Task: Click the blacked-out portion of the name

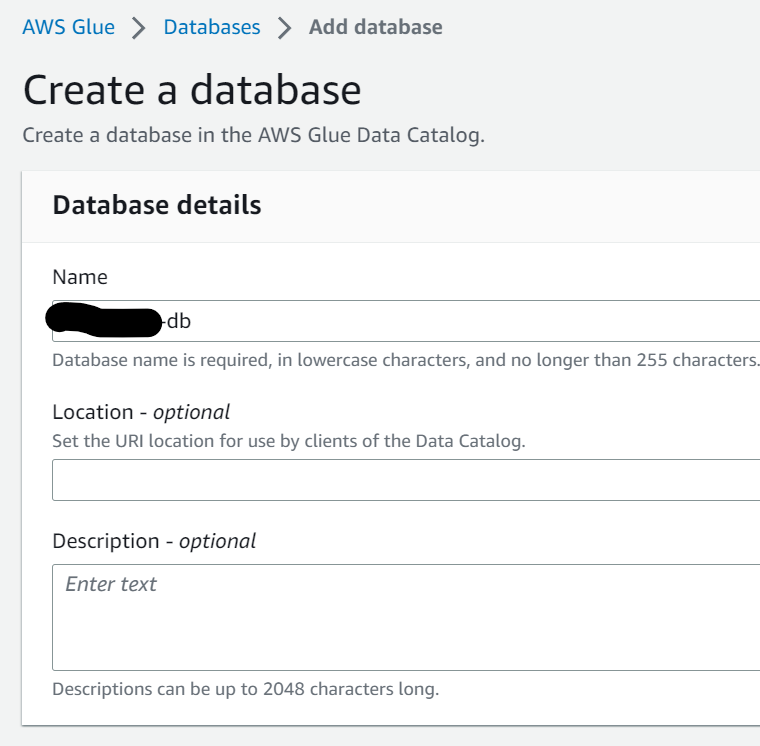Action: tap(104, 322)
